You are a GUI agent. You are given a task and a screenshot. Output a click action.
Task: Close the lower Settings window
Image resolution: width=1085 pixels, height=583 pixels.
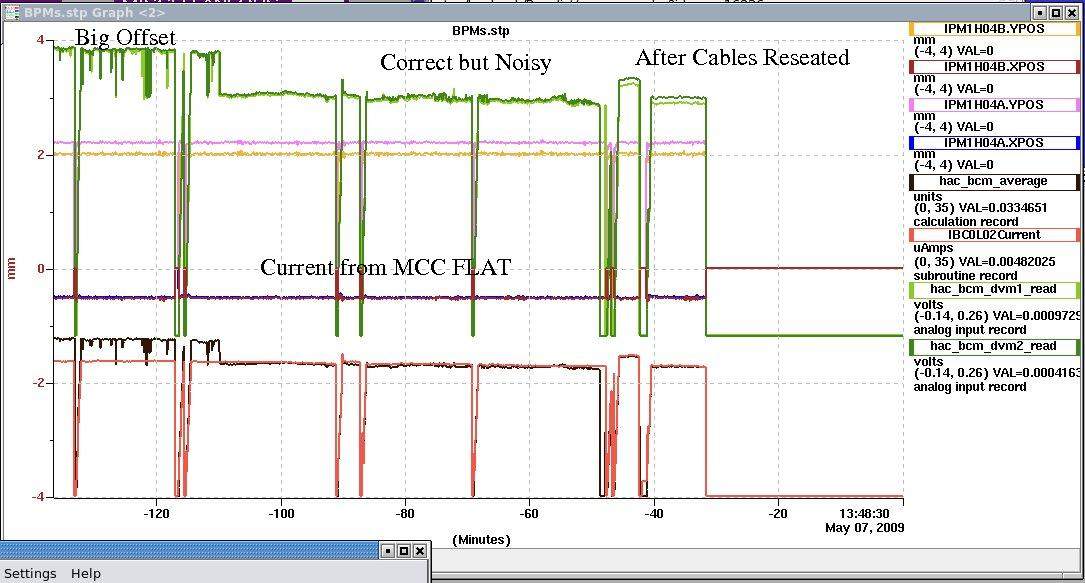click(420, 550)
